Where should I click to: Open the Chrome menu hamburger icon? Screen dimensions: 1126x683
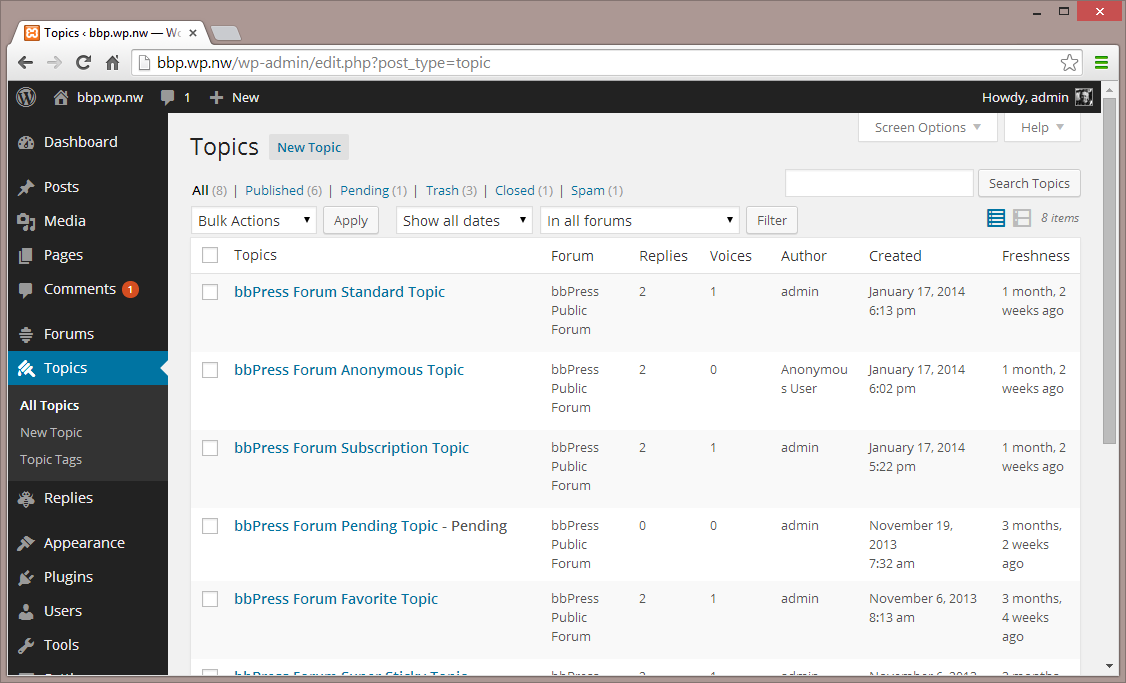click(x=1101, y=63)
